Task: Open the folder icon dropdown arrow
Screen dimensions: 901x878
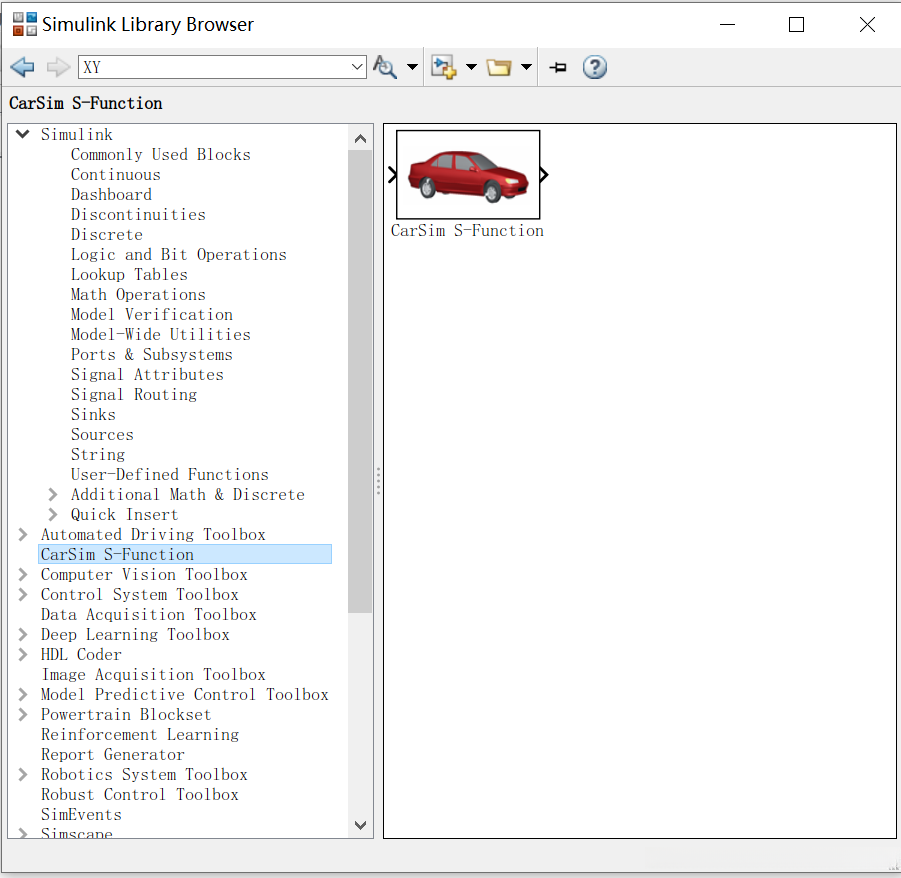Action: (x=526, y=67)
